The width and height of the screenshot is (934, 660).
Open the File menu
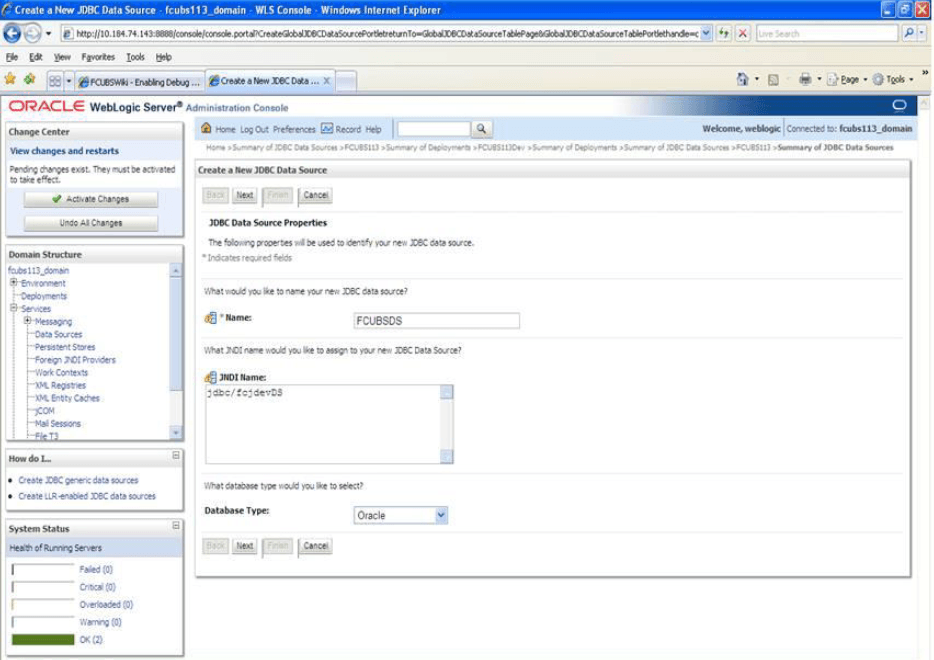[12, 57]
